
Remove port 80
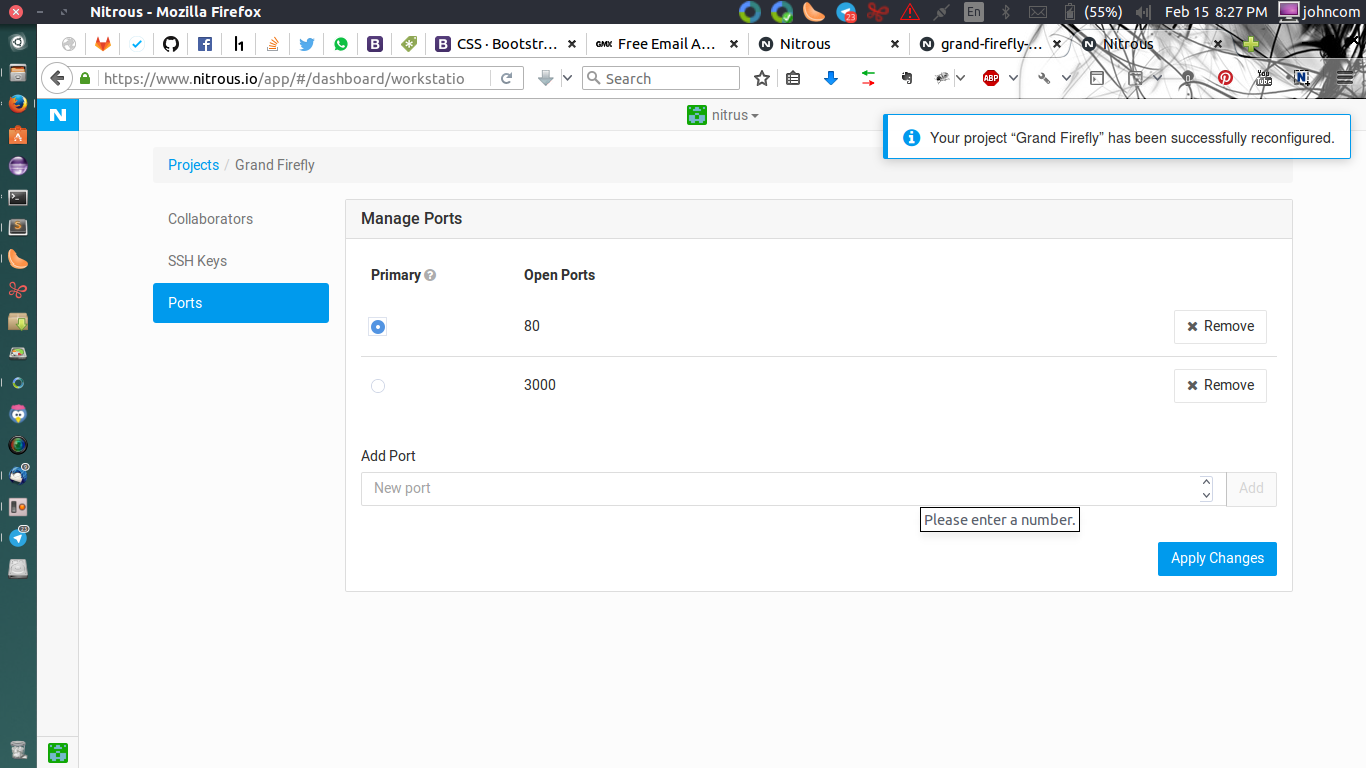coord(1220,327)
